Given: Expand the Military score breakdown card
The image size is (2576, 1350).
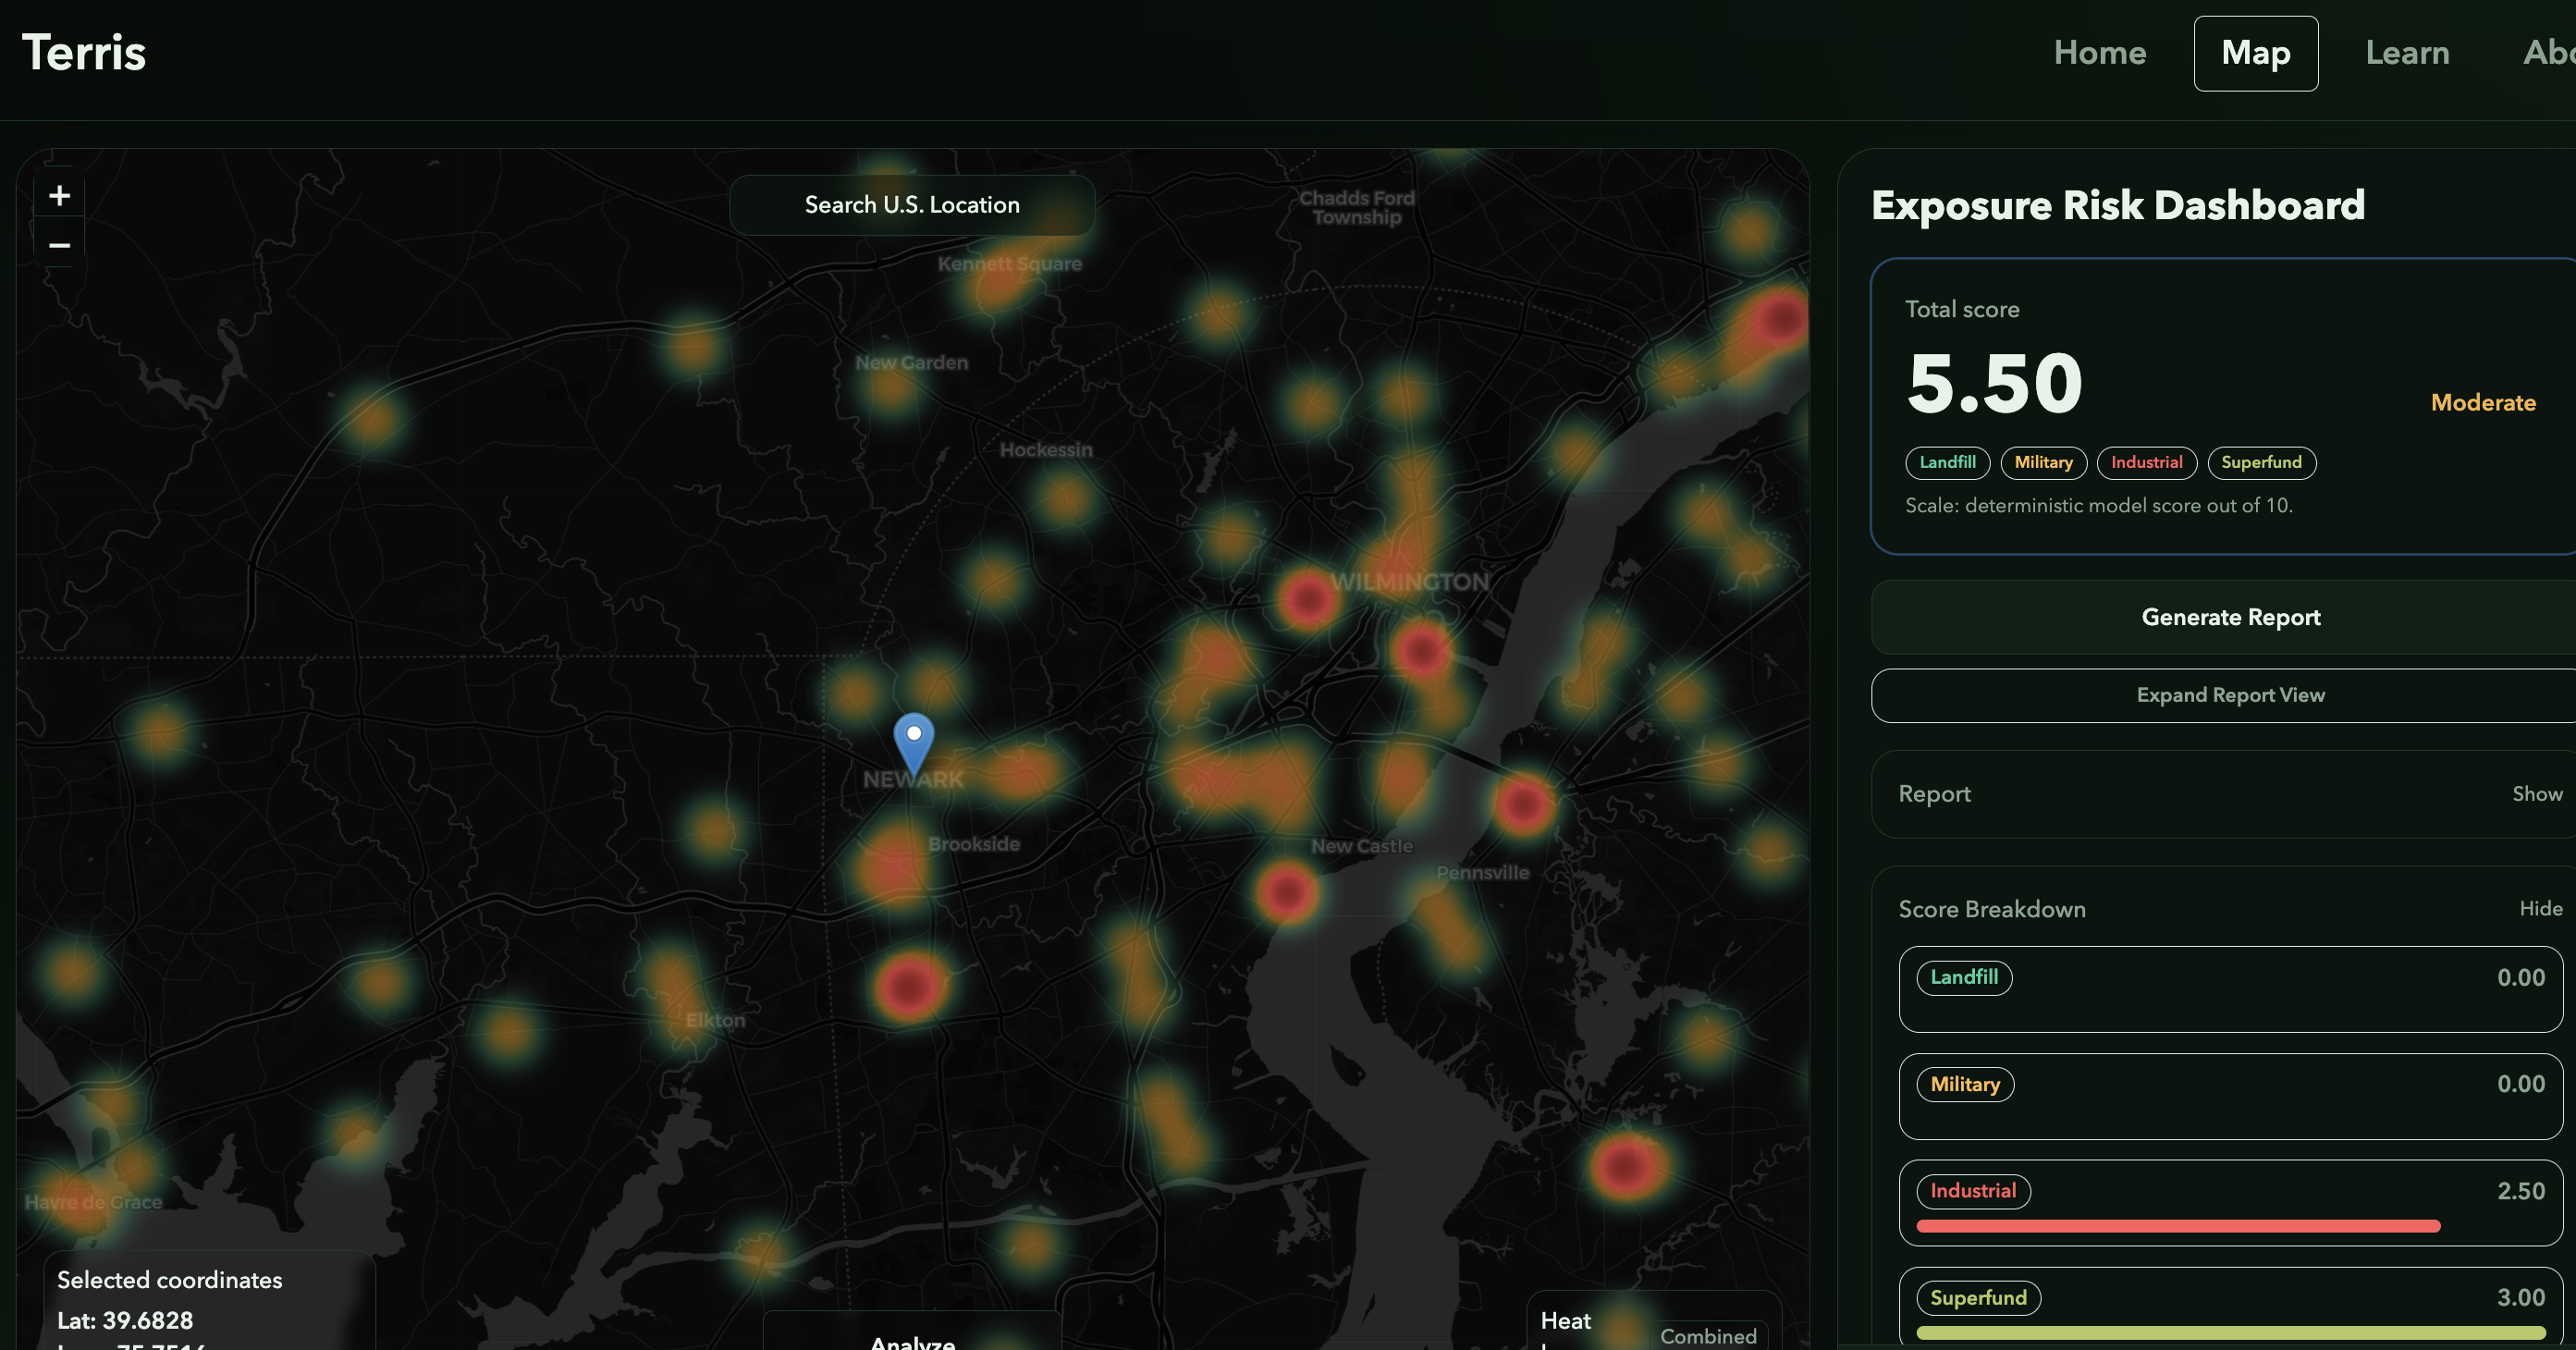Looking at the screenshot, I should 2230,1096.
